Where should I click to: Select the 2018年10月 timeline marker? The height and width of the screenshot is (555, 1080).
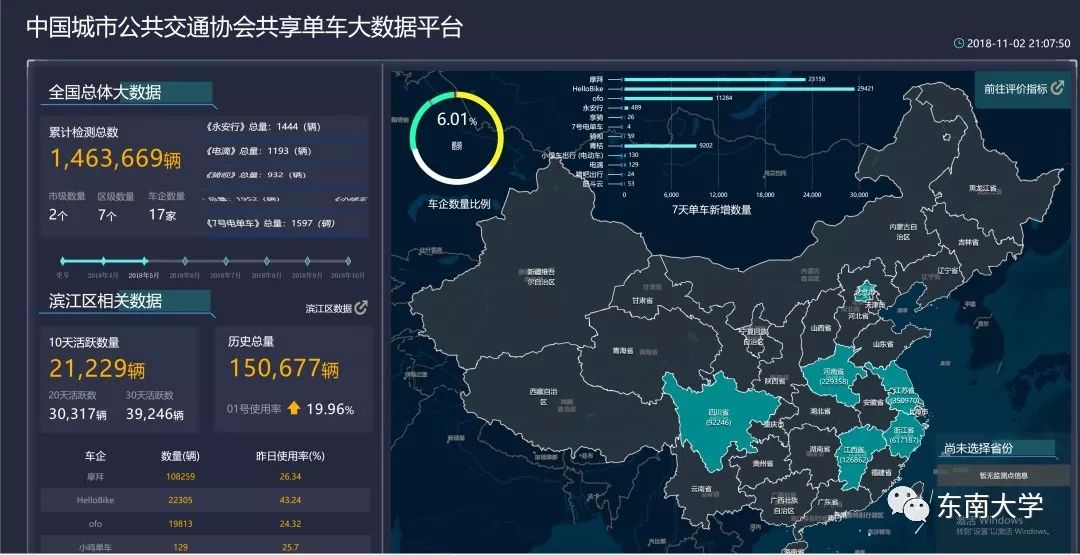click(x=348, y=261)
